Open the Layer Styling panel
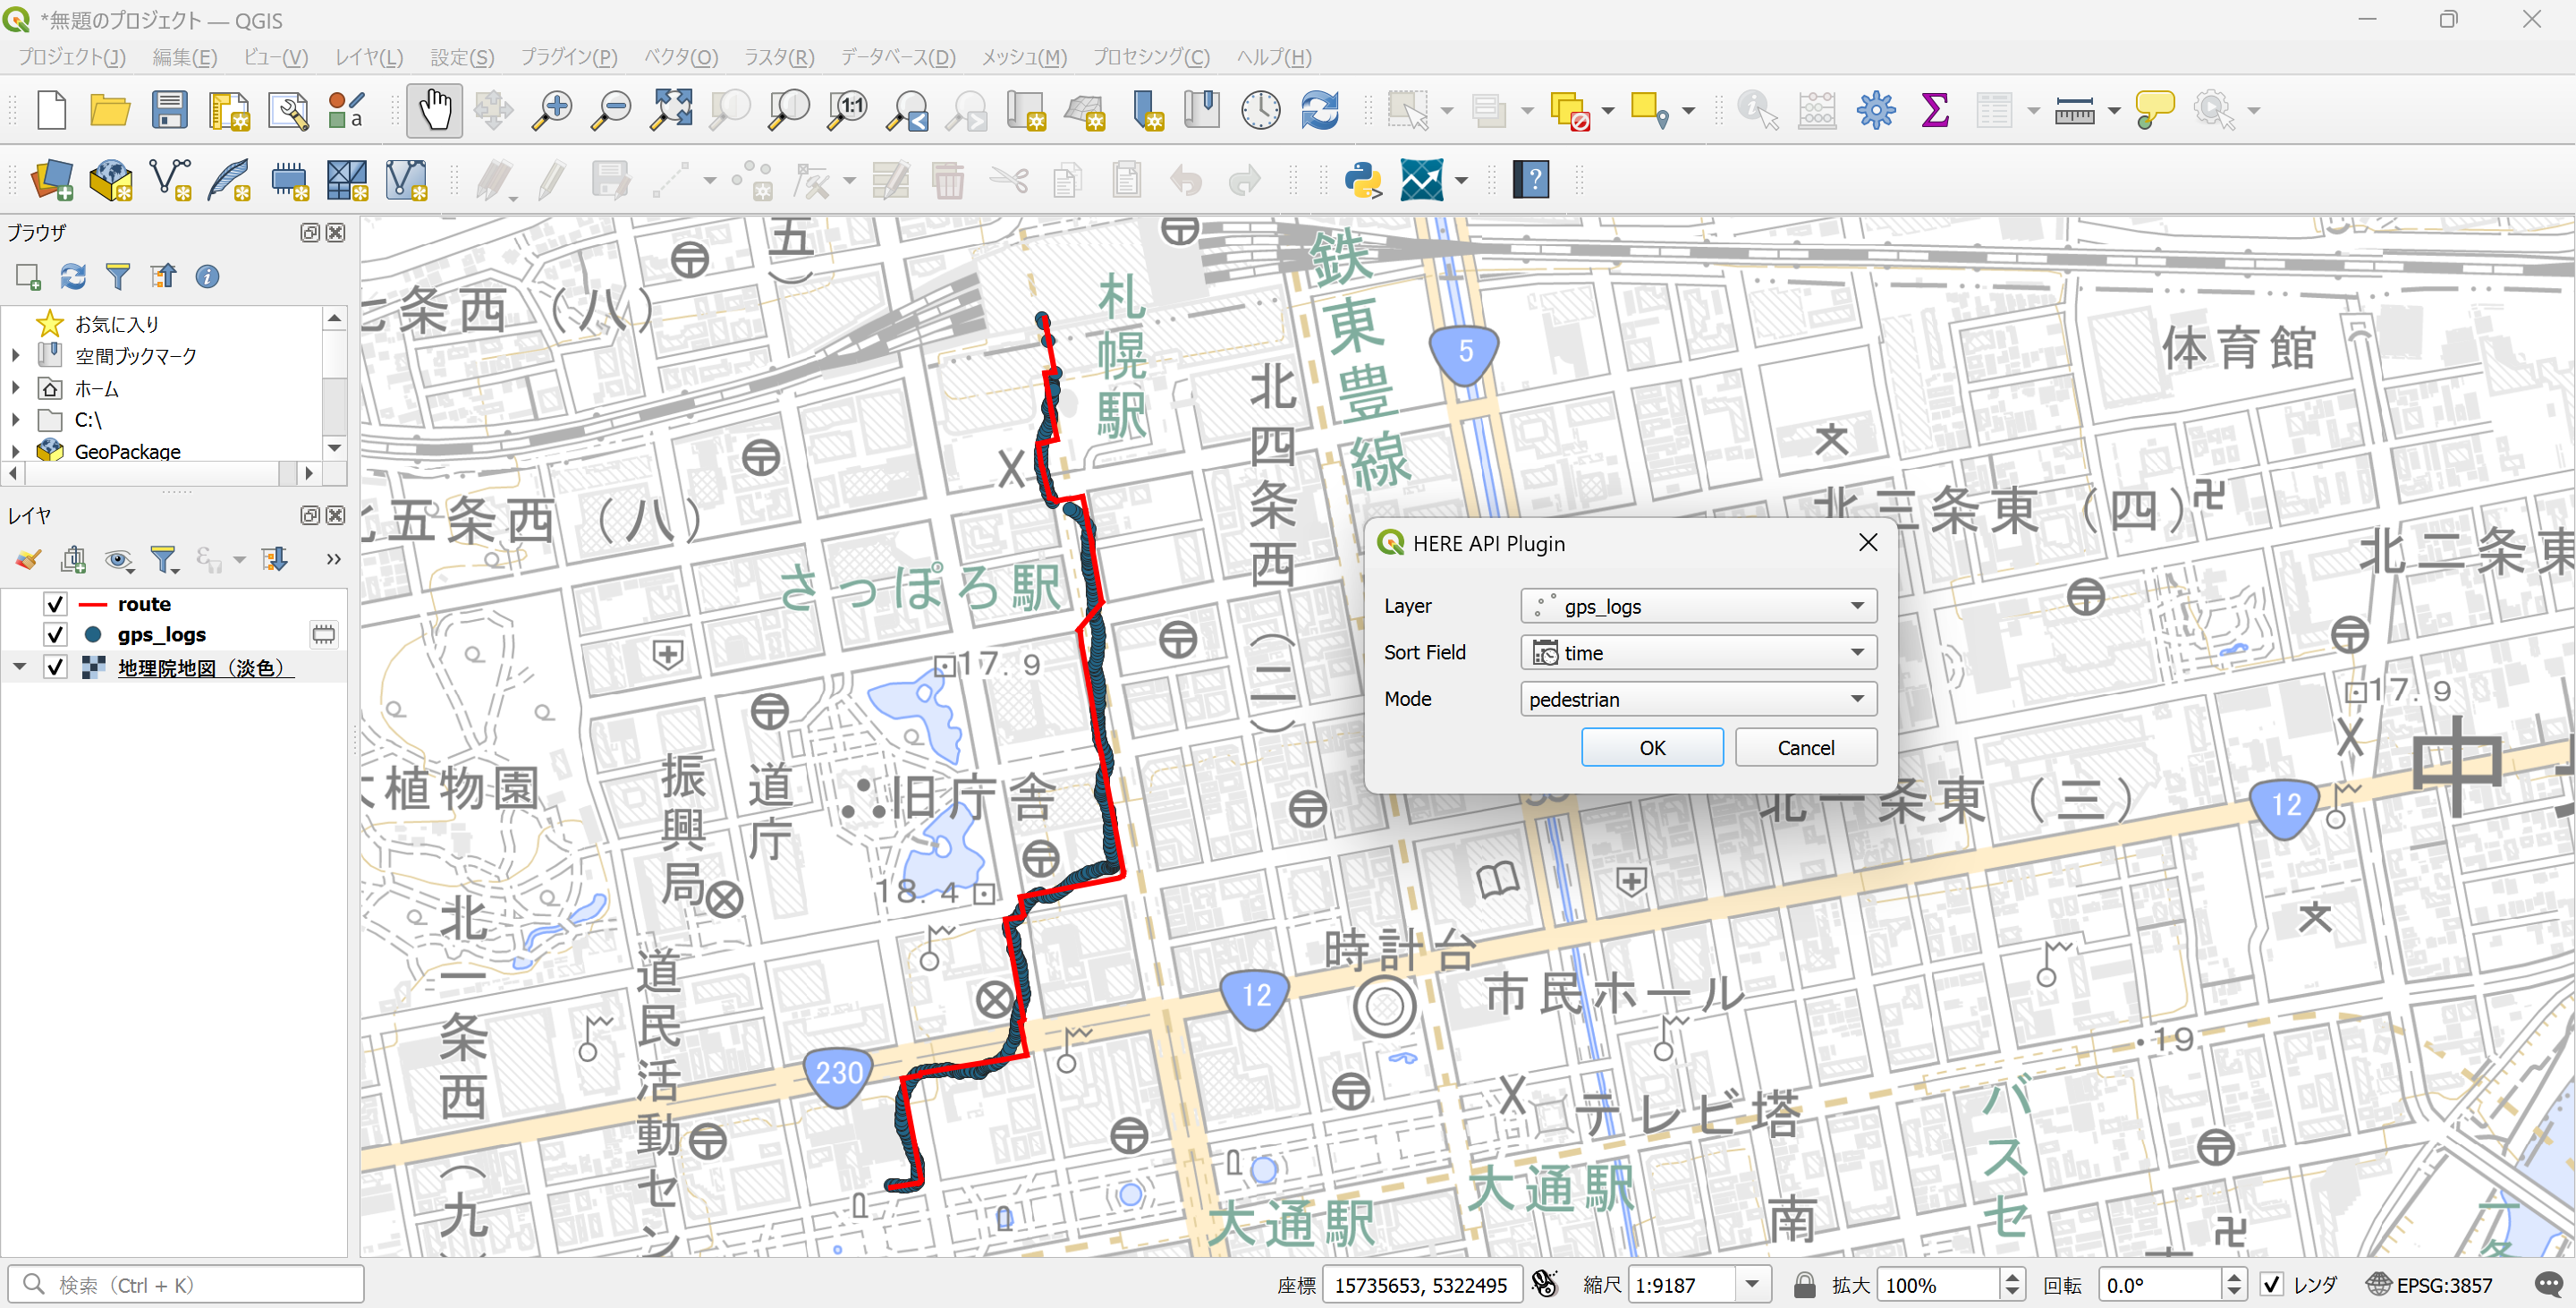This screenshot has width=2576, height=1308. tap(27, 559)
